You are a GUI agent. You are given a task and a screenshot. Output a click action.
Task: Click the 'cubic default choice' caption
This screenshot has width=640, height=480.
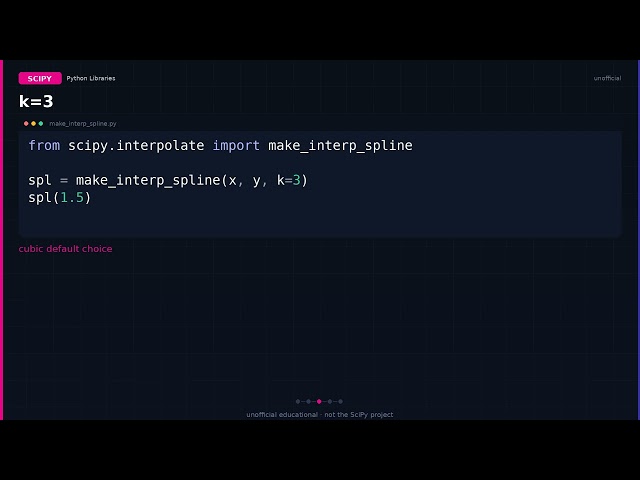[65, 249]
